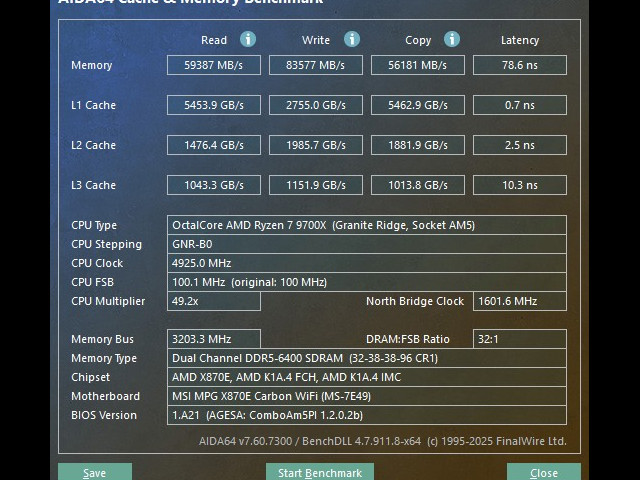Select the L1 Cache Read value
The width and height of the screenshot is (640, 480).
[x=214, y=105]
